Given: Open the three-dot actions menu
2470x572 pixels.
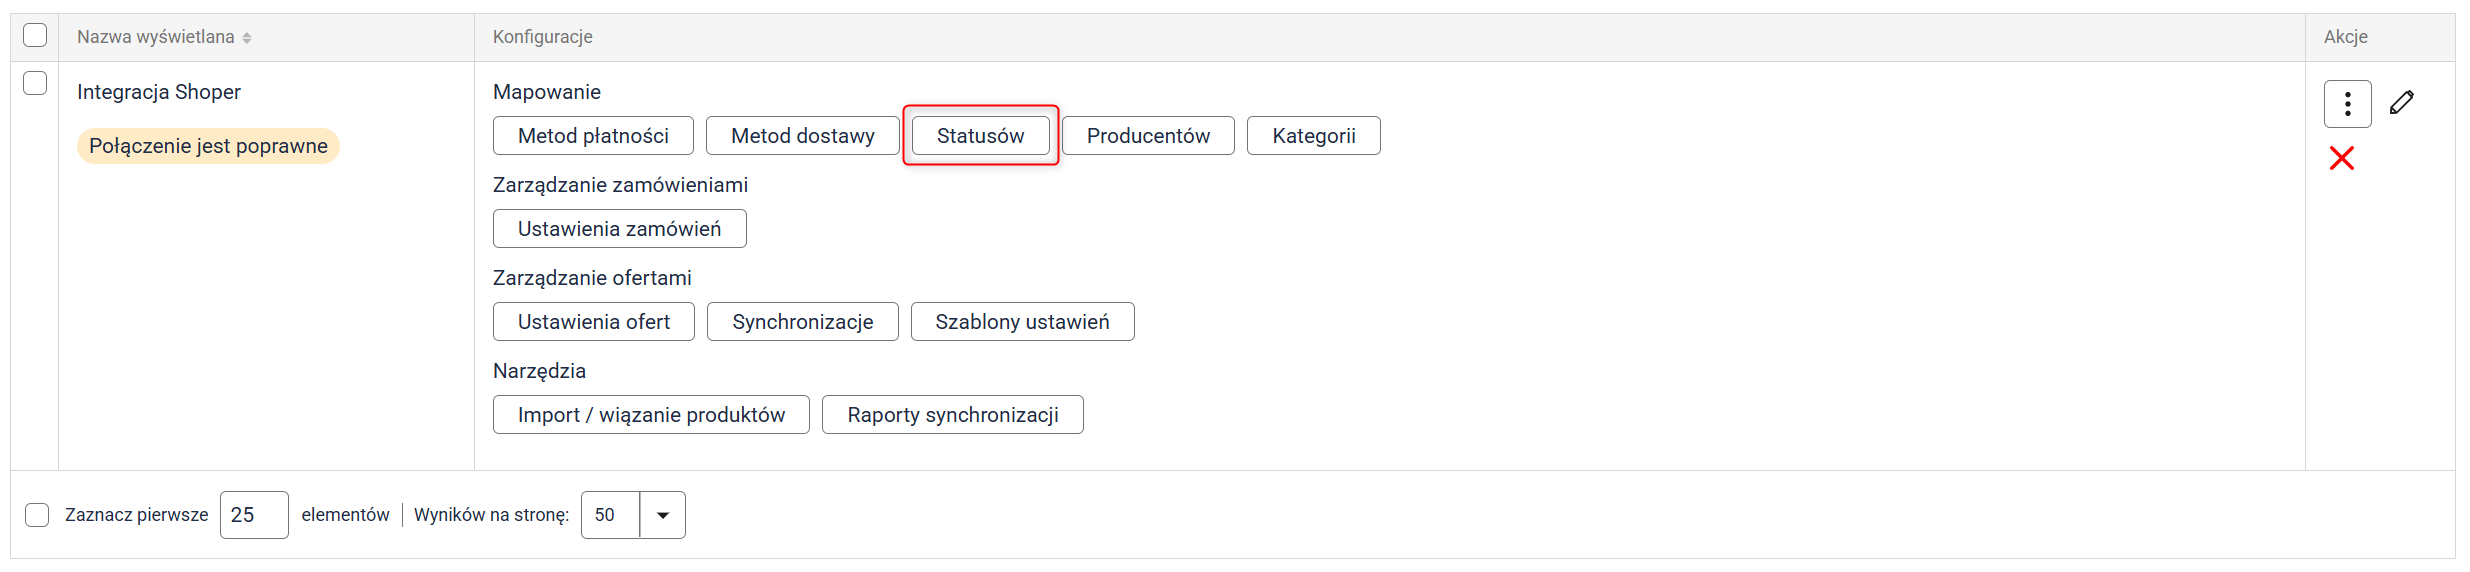Looking at the screenshot, I should pos(2347,104).
